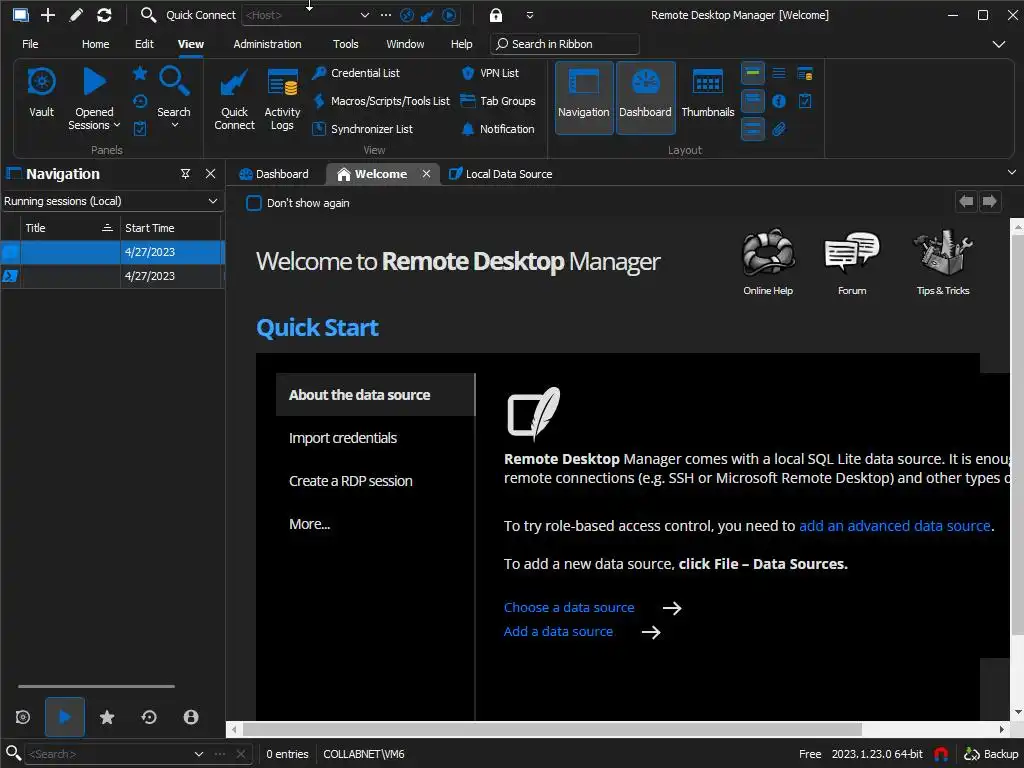Collapse the ribbon with chevron

(x=999, y=44)
